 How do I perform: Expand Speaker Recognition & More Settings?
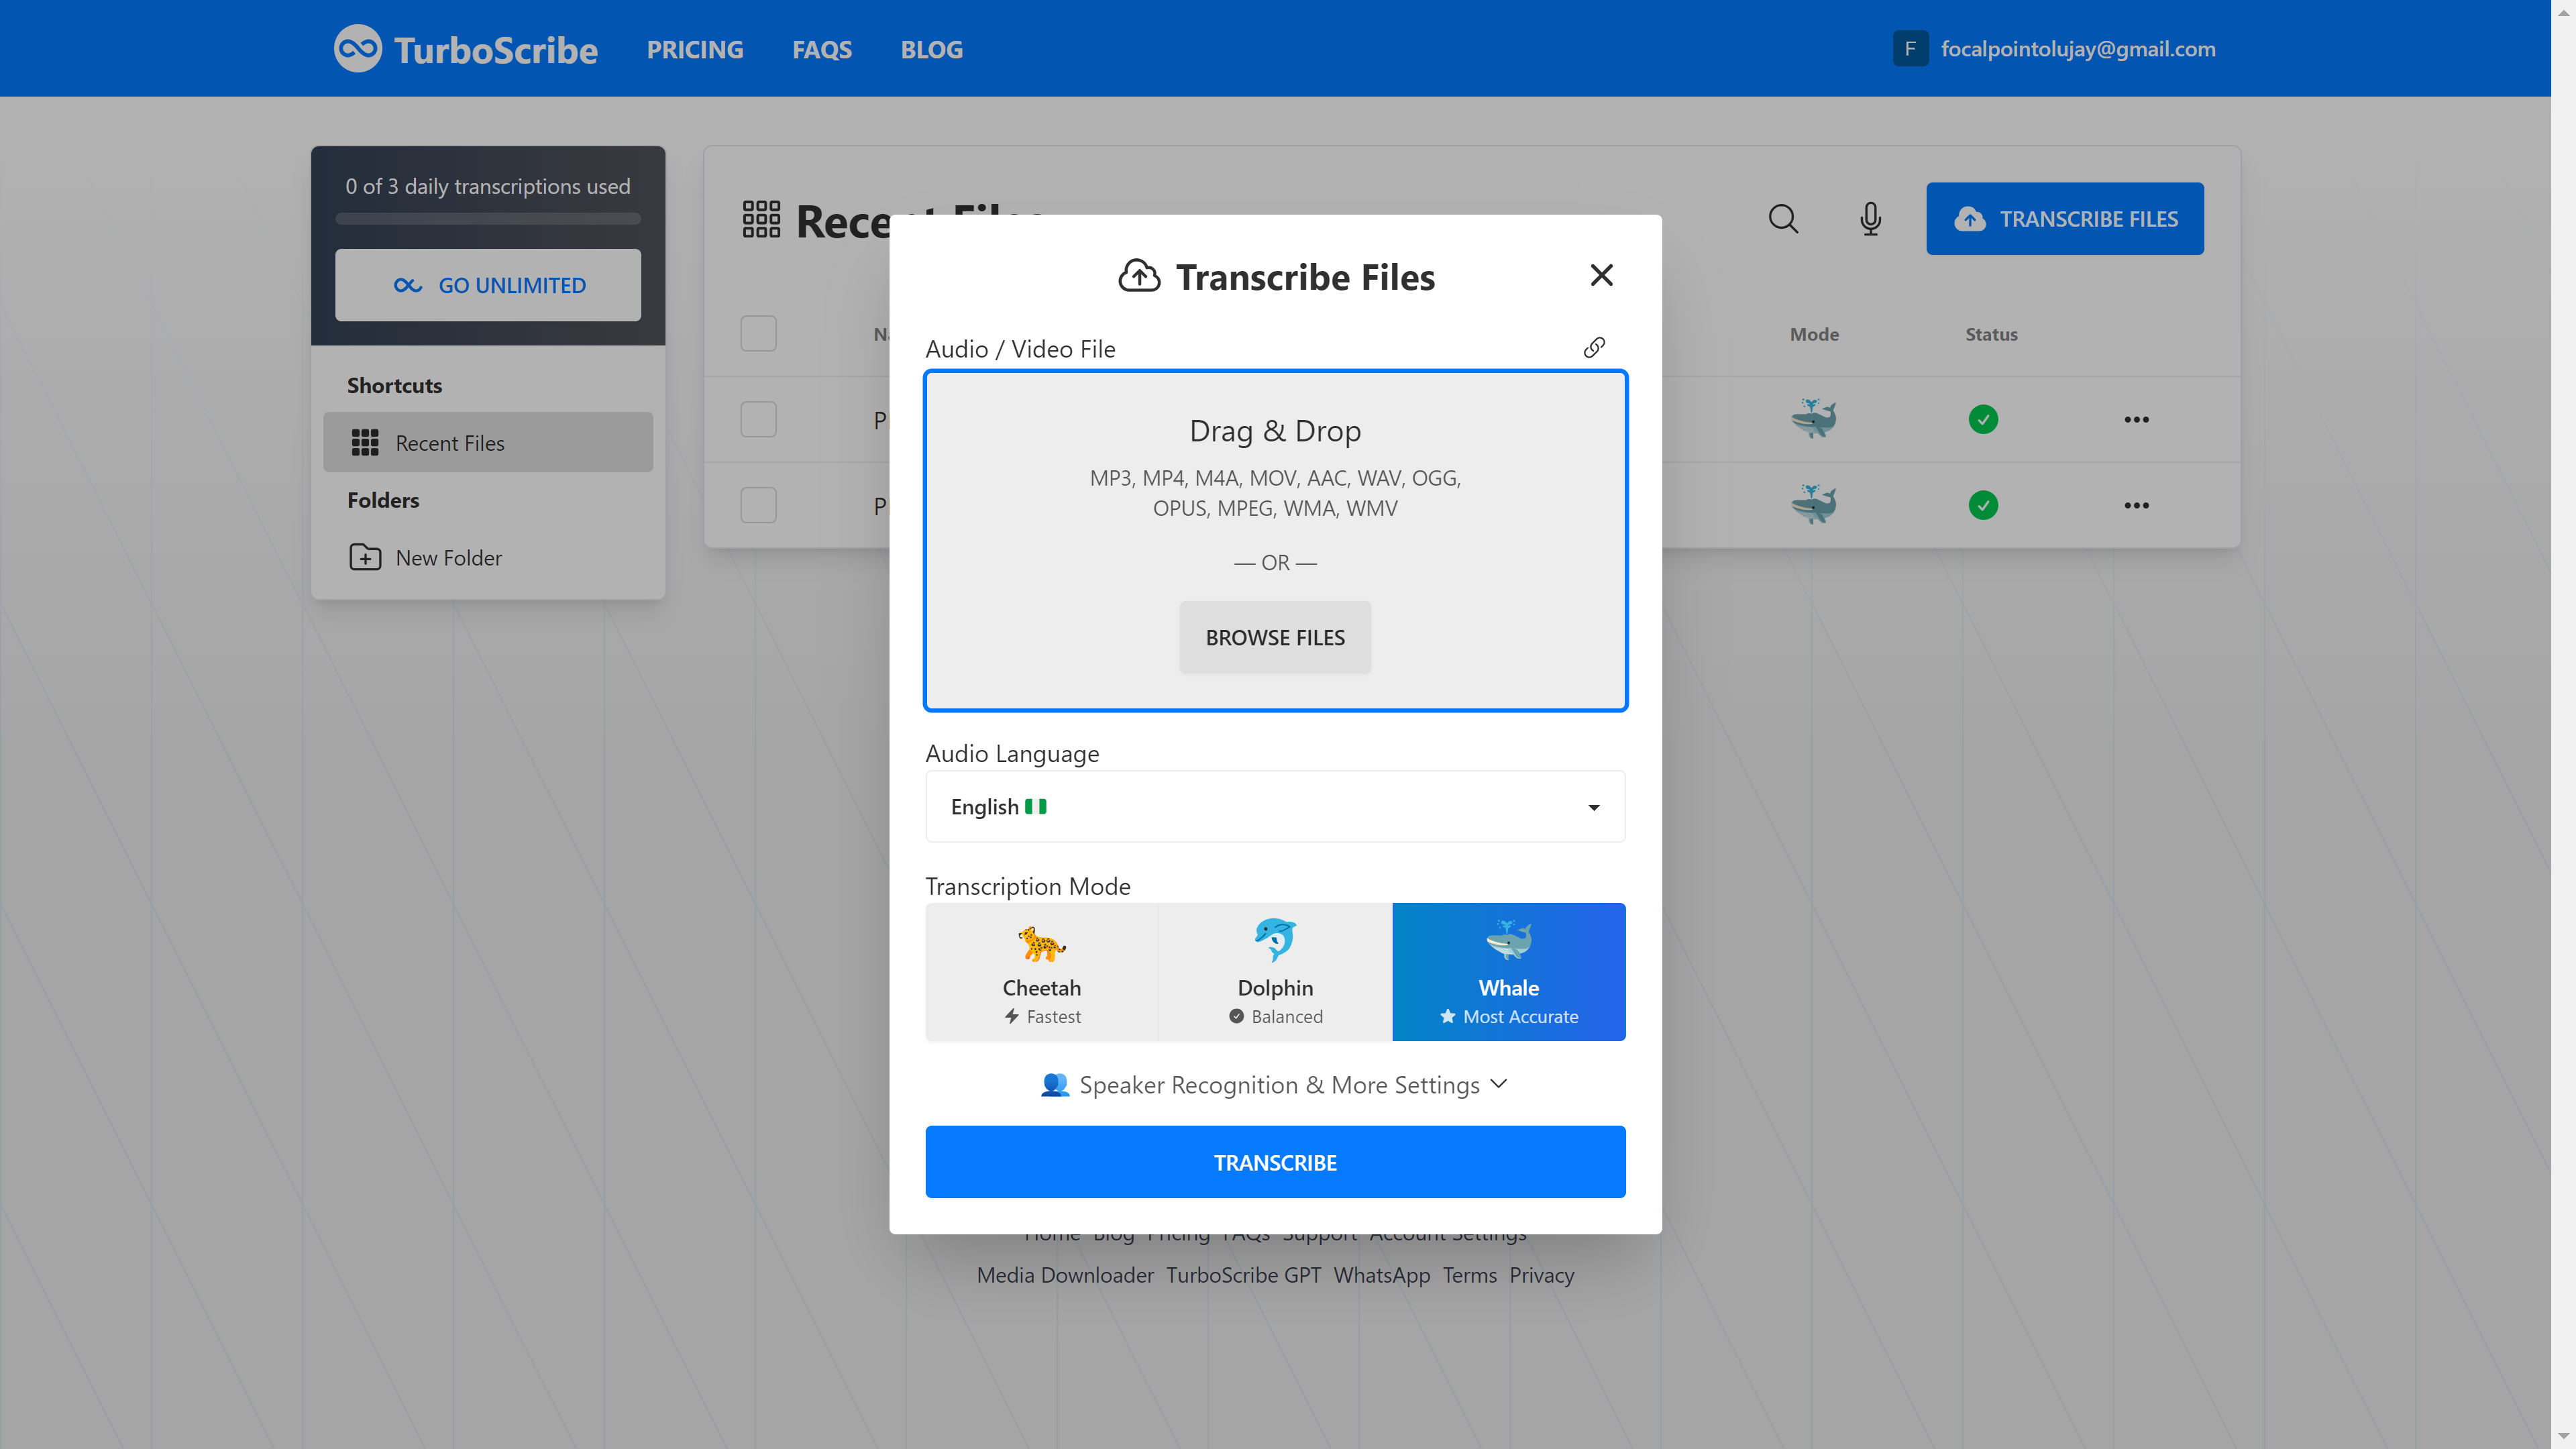1275,1085
